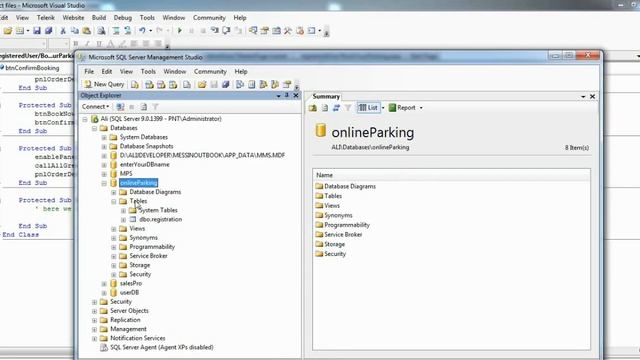Click Save All icon in SSMS toolbar
This screenshot has width=640, height=360.
click(226, 84)
